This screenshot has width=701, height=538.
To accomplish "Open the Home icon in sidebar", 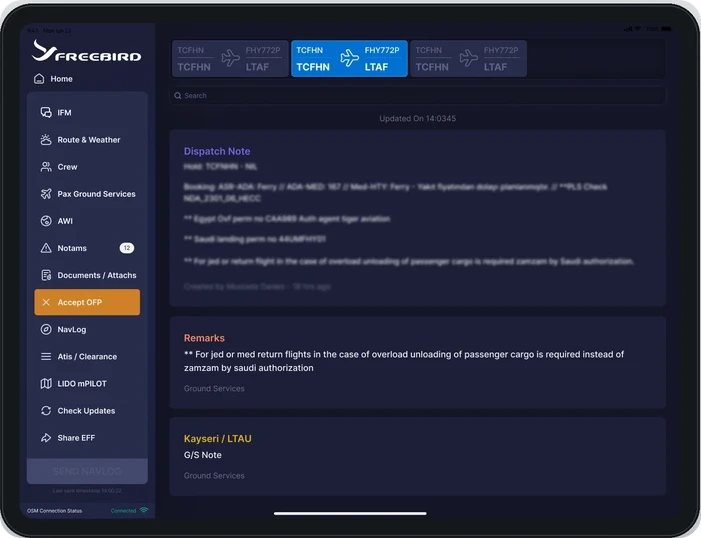I will (39, 79).
